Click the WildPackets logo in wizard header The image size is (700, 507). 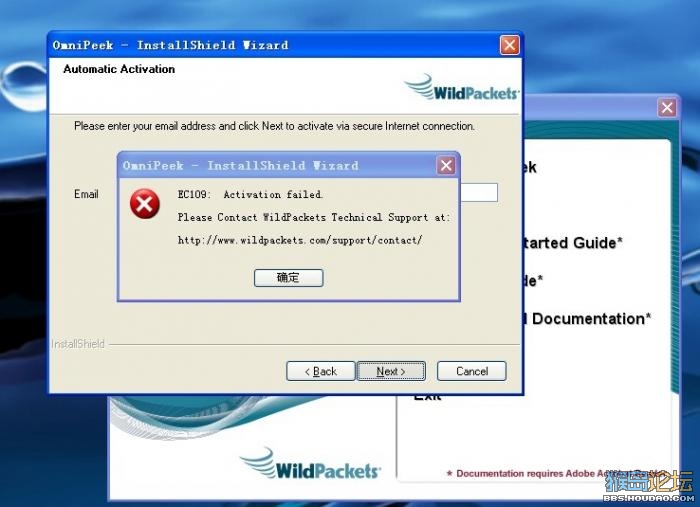click(462, 87)
